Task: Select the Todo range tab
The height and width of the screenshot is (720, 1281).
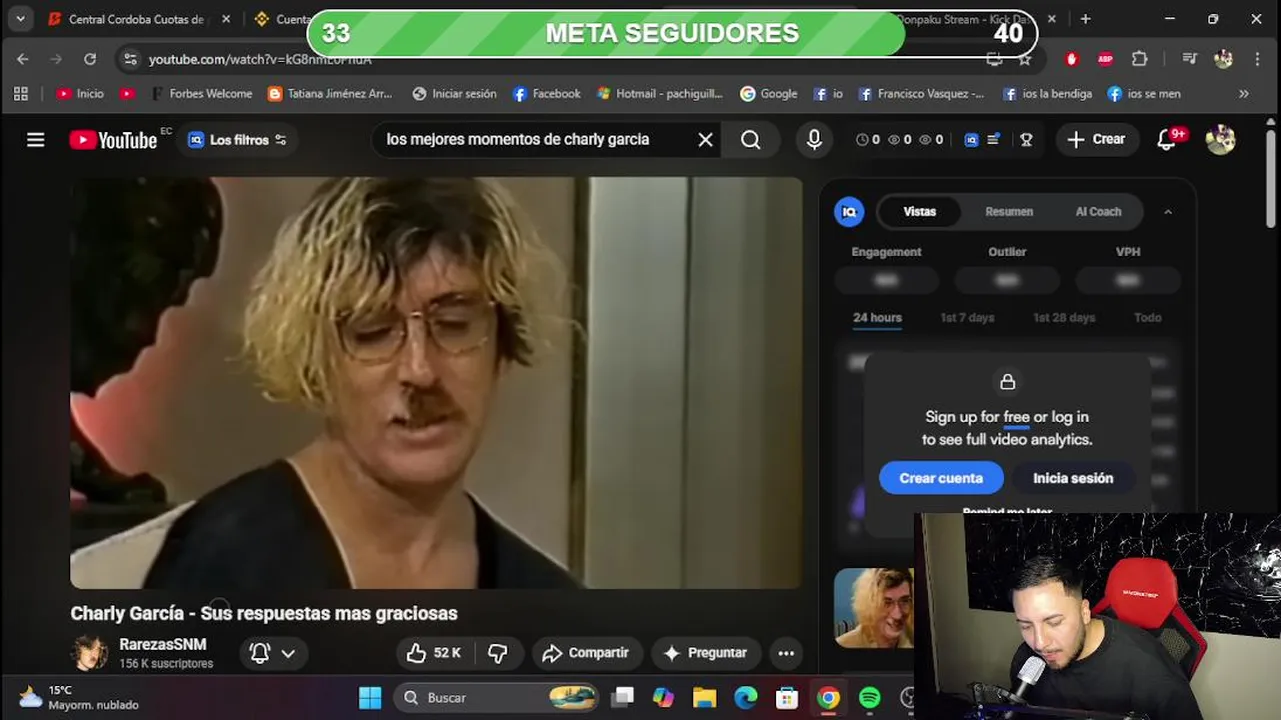Action: pos(1147,317)
